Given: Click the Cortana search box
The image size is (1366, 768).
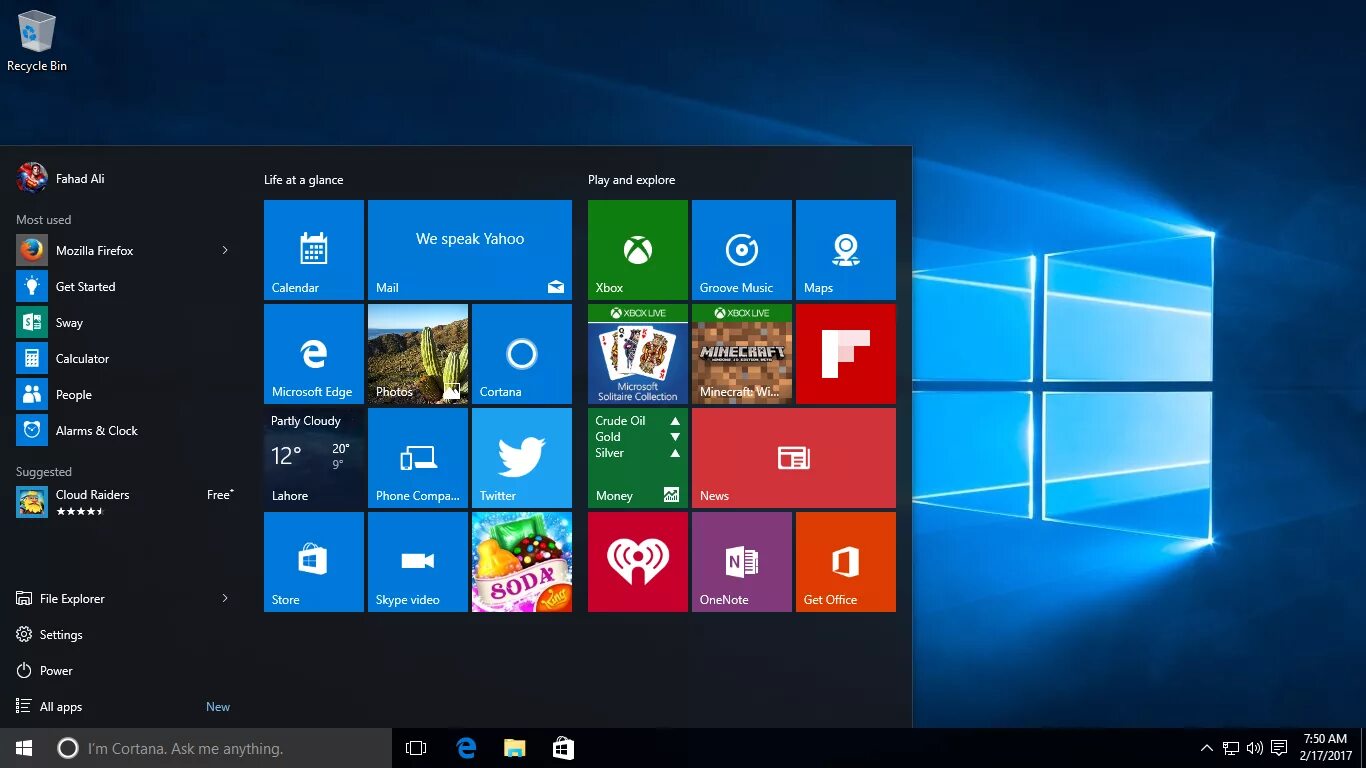Looking at the screenshot, I should [220, 748].
